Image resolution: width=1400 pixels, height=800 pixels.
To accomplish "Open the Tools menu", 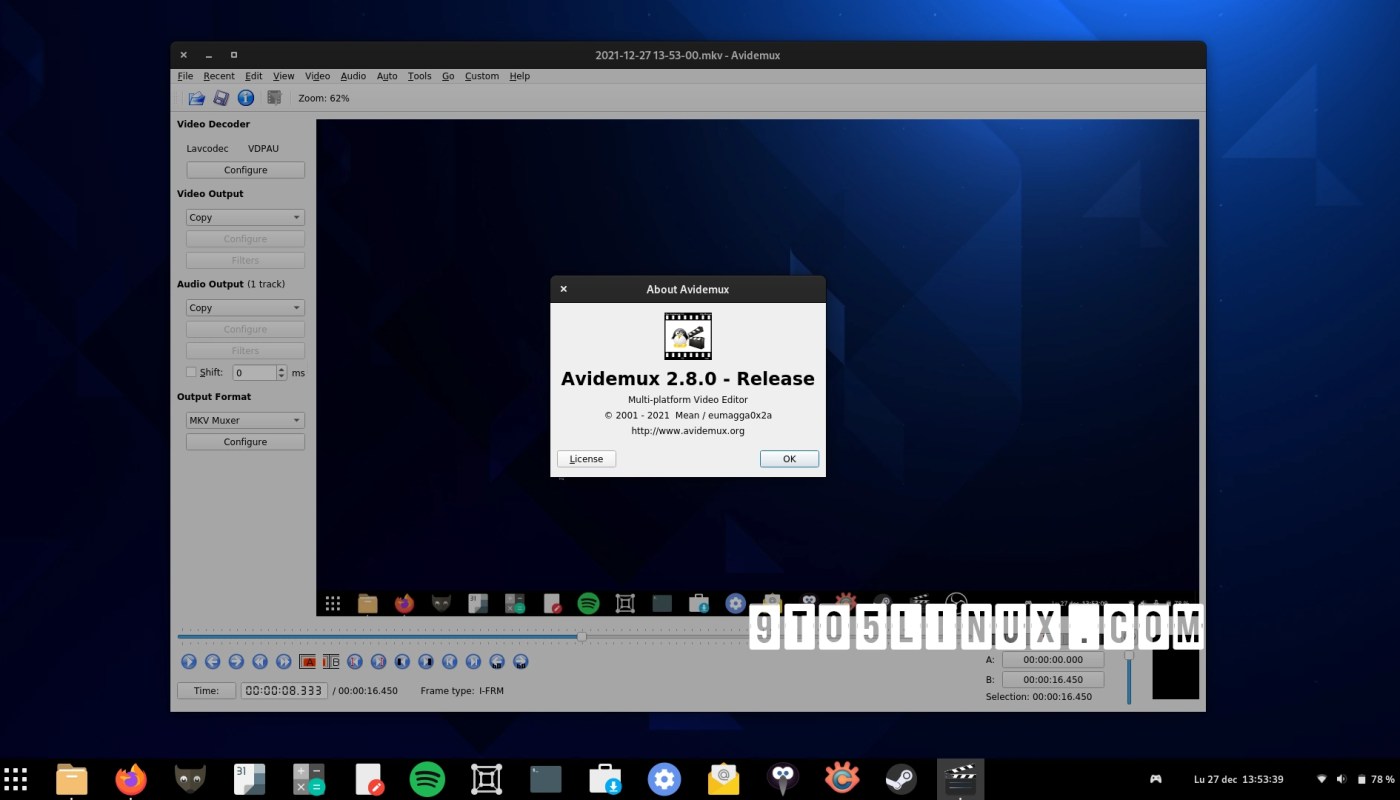I will [x=420, y=76].
